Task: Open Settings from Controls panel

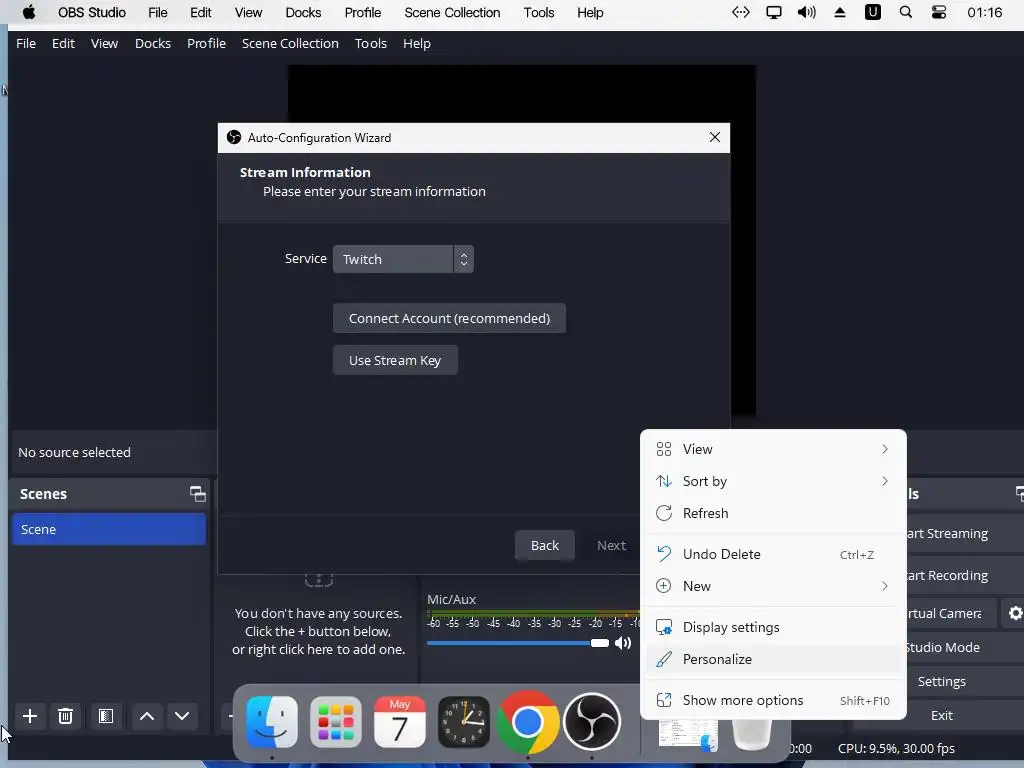Action: click(x=942, y=681)
